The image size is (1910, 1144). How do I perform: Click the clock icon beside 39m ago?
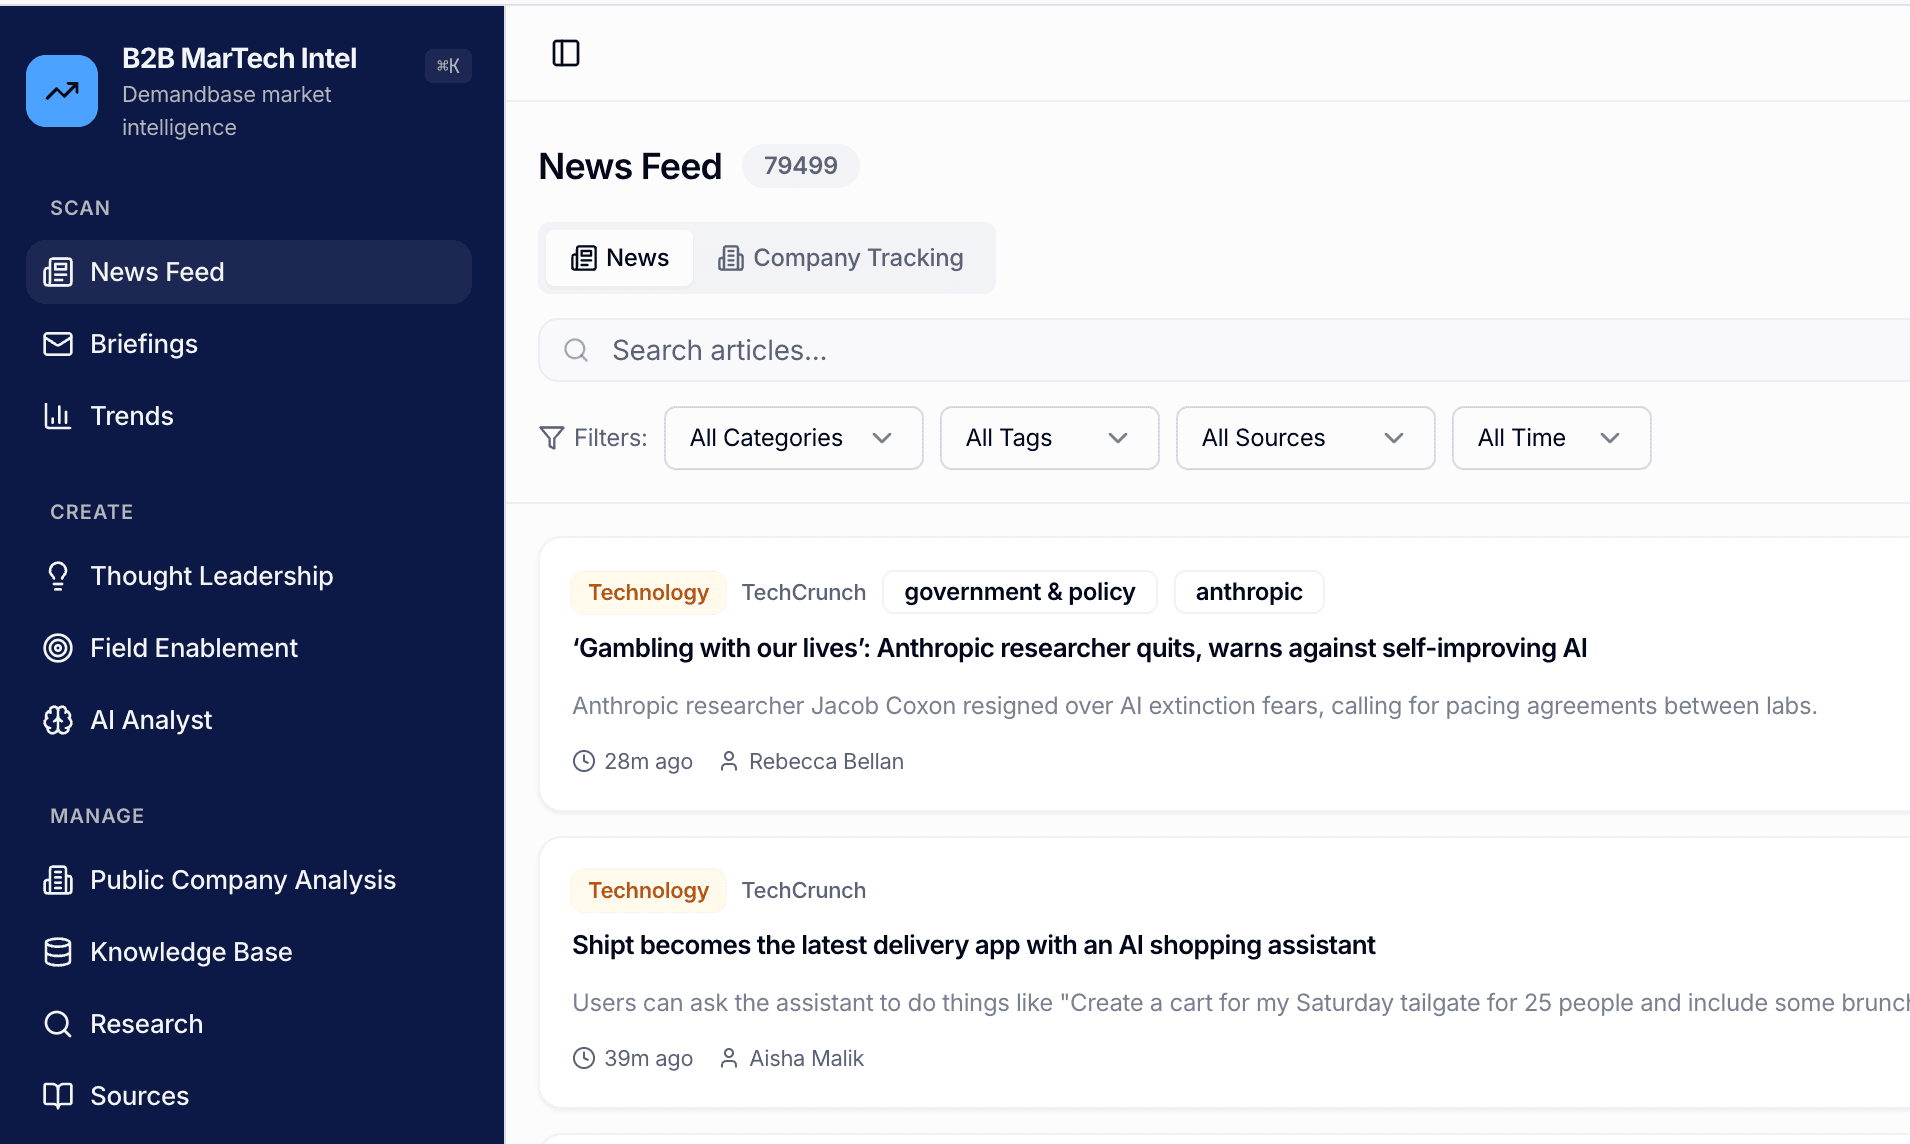click(584, 1058)
